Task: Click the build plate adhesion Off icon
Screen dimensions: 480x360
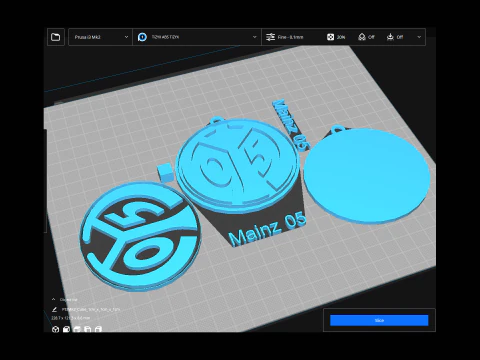Action: coord(390,37)
